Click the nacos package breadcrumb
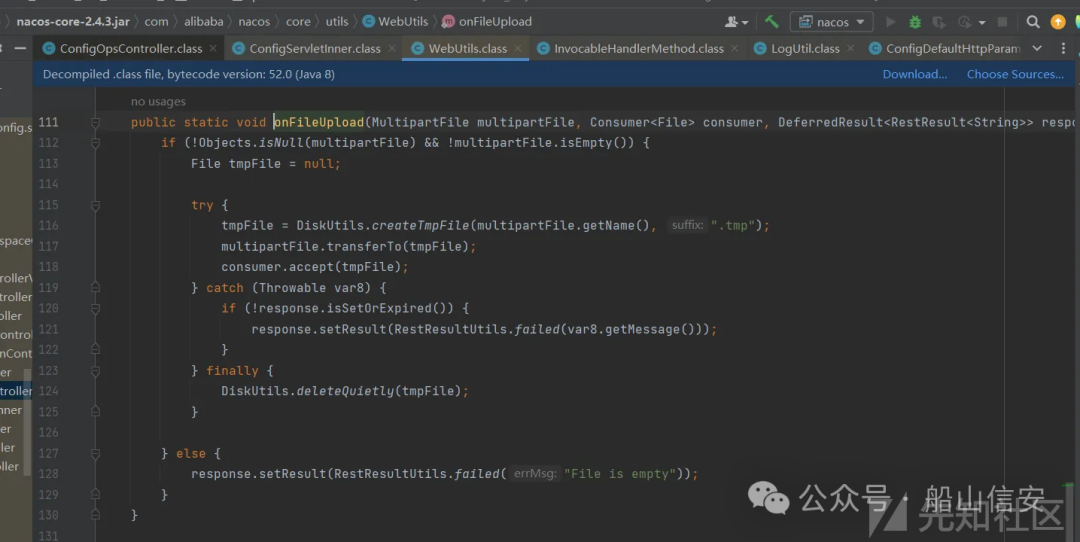Image resolution: width=1080 pixels, height=542 pixels. pos(254,22)
